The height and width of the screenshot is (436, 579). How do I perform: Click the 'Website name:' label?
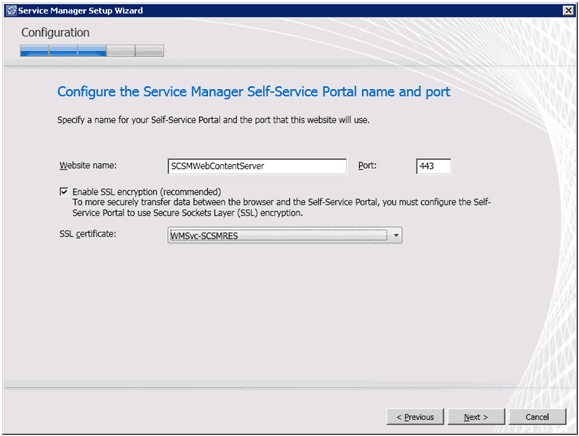[x=88, y=165]
